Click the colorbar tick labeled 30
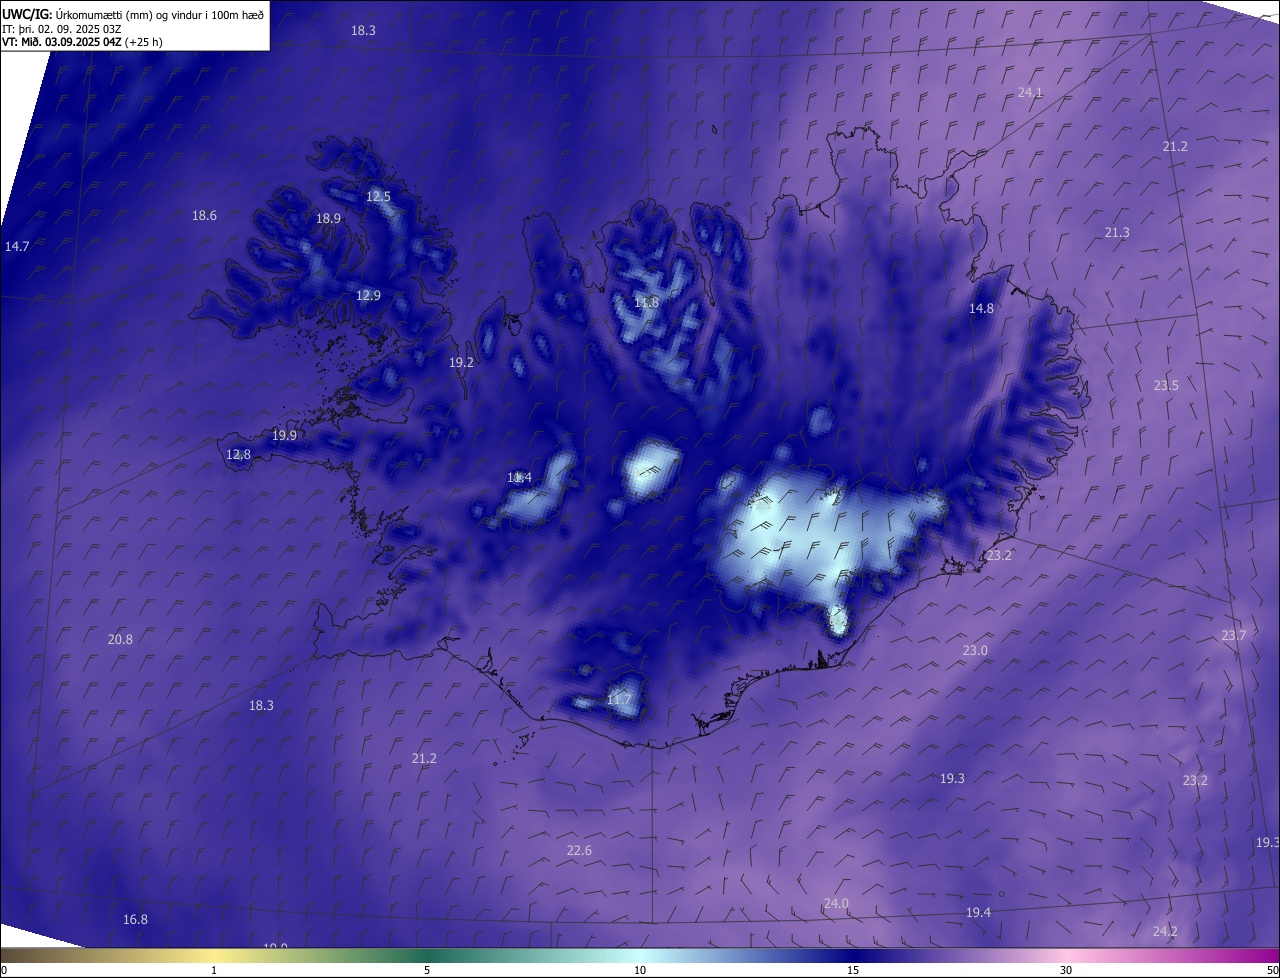 point(1066,970)
